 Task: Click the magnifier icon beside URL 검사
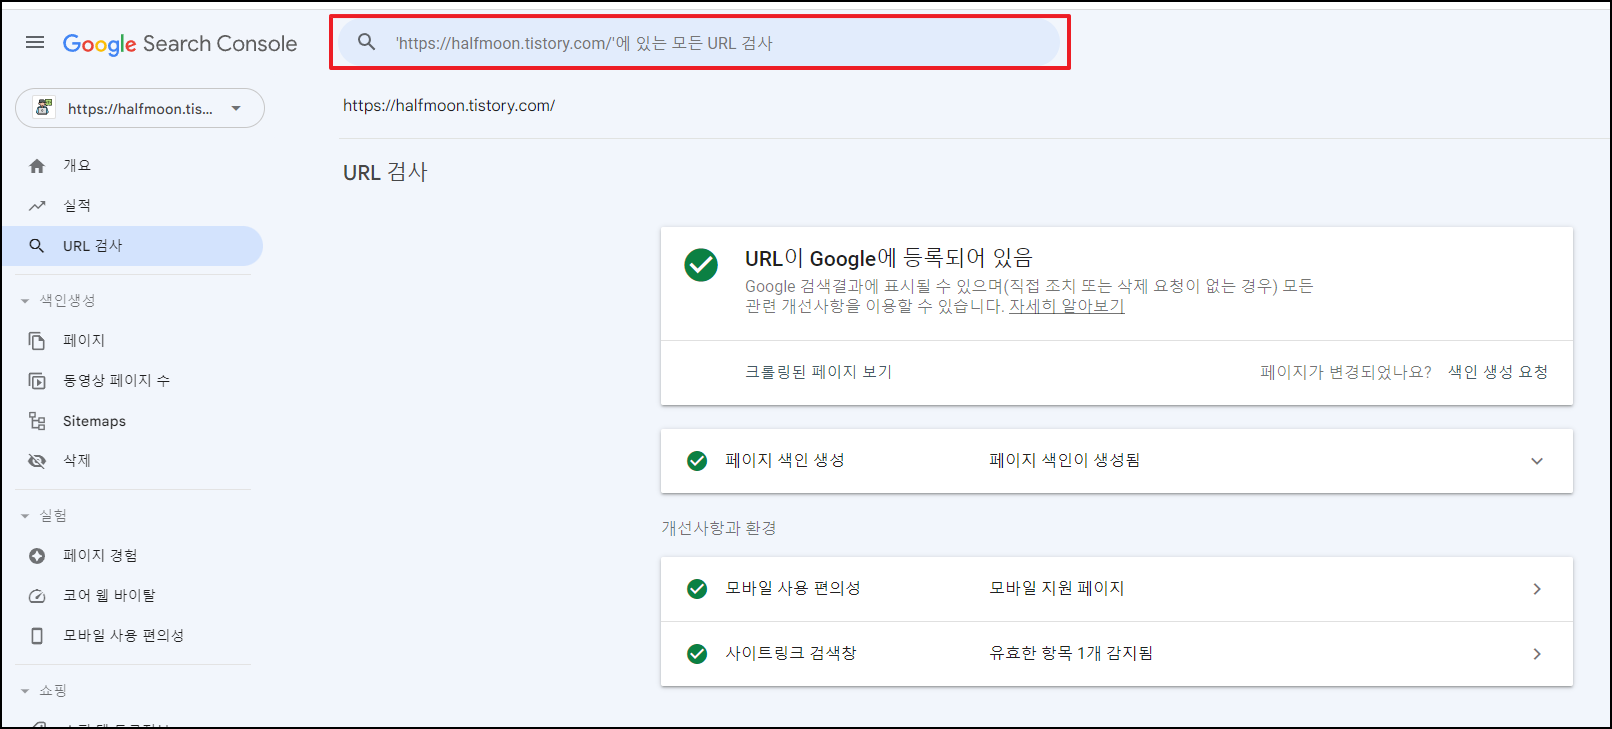(37, 246)
